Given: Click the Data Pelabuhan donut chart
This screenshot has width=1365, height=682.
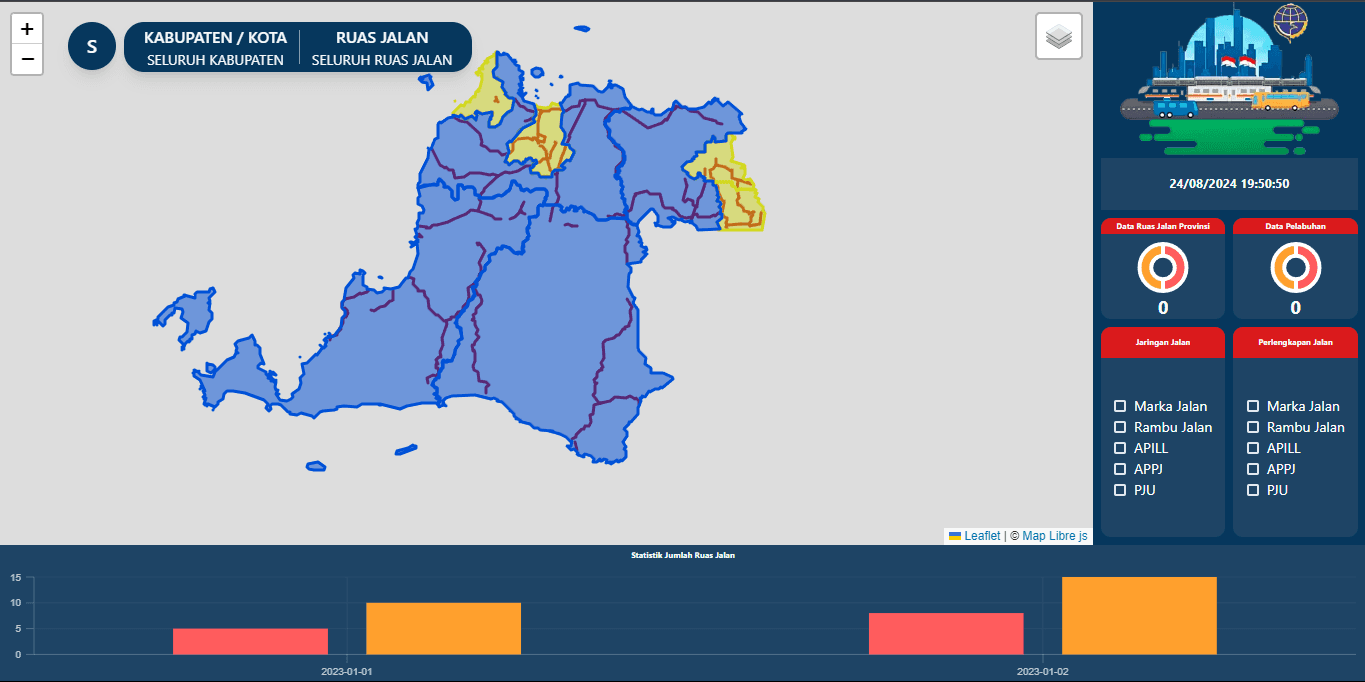Looking at the screenshot, I should pyautogui.click(x=1295, y=267).
